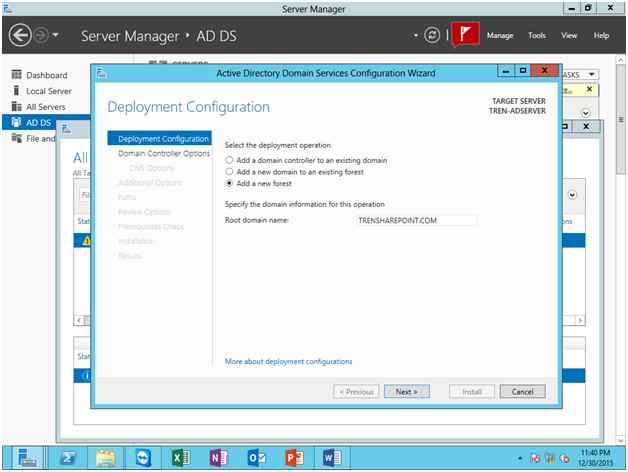Click the forward arrow in Server Manager header
Screen dimensions: 628x472
click(x=41, y=35)
